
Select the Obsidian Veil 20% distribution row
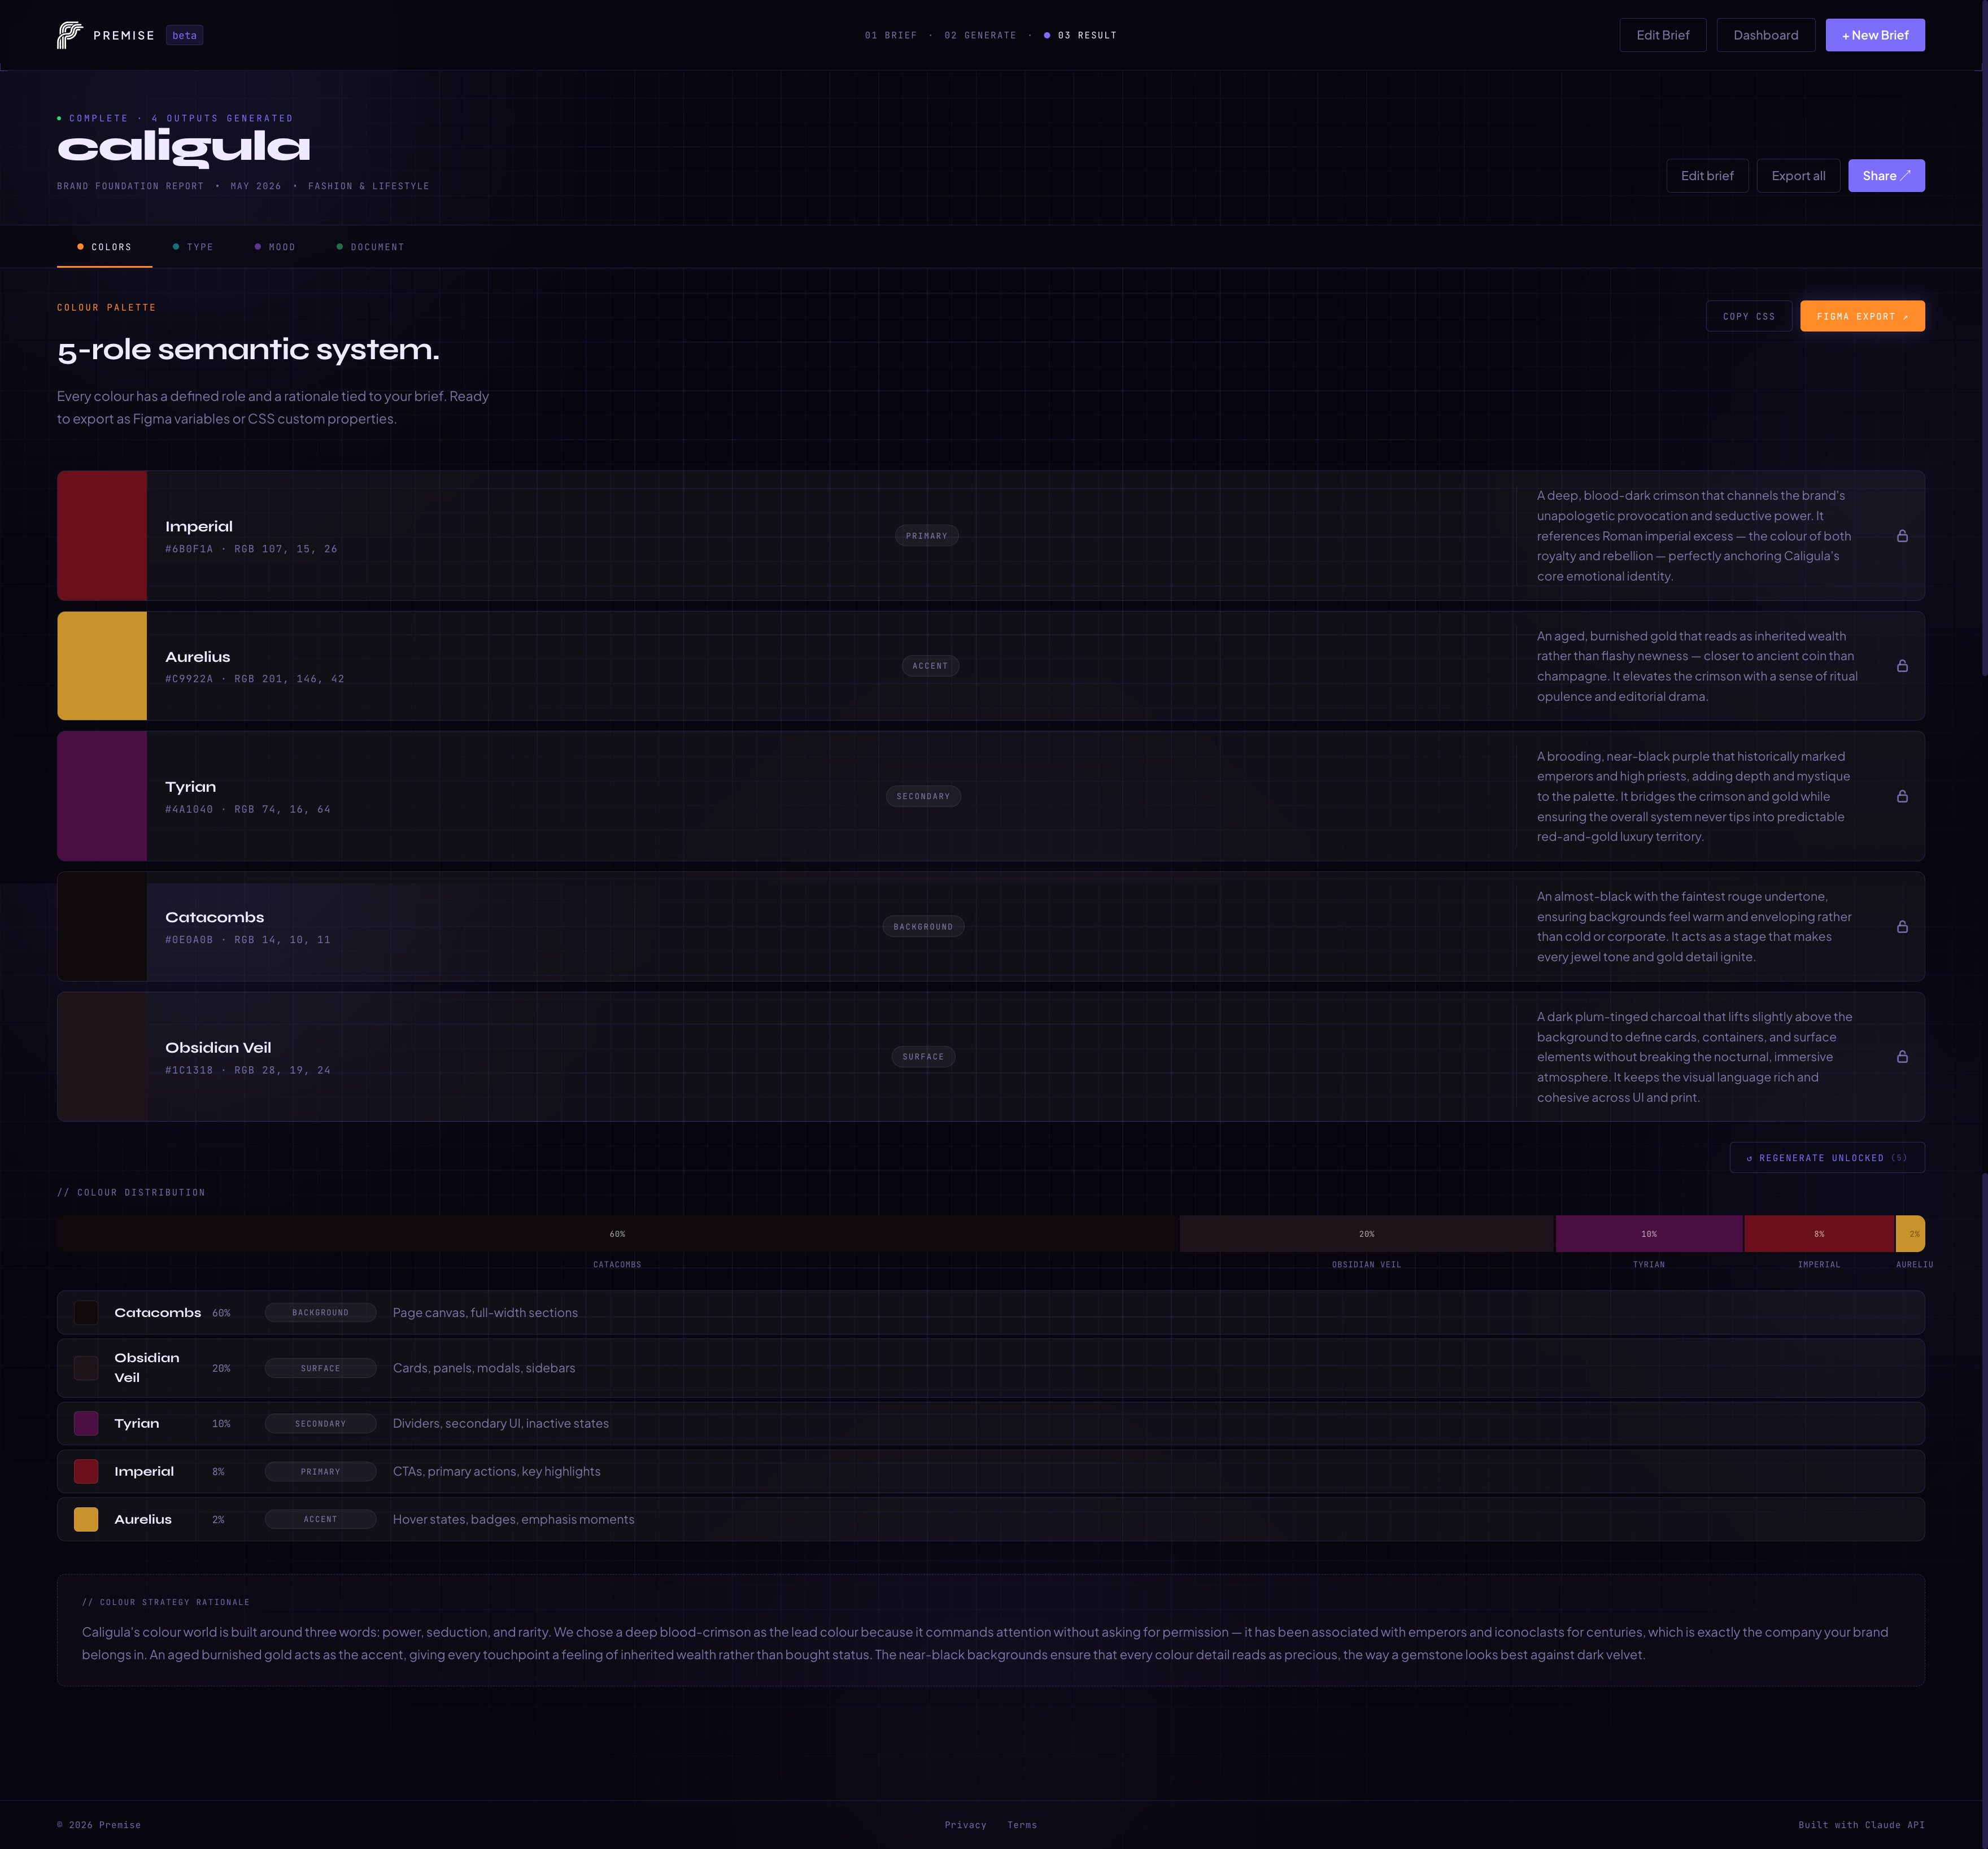click(990, 1368)
